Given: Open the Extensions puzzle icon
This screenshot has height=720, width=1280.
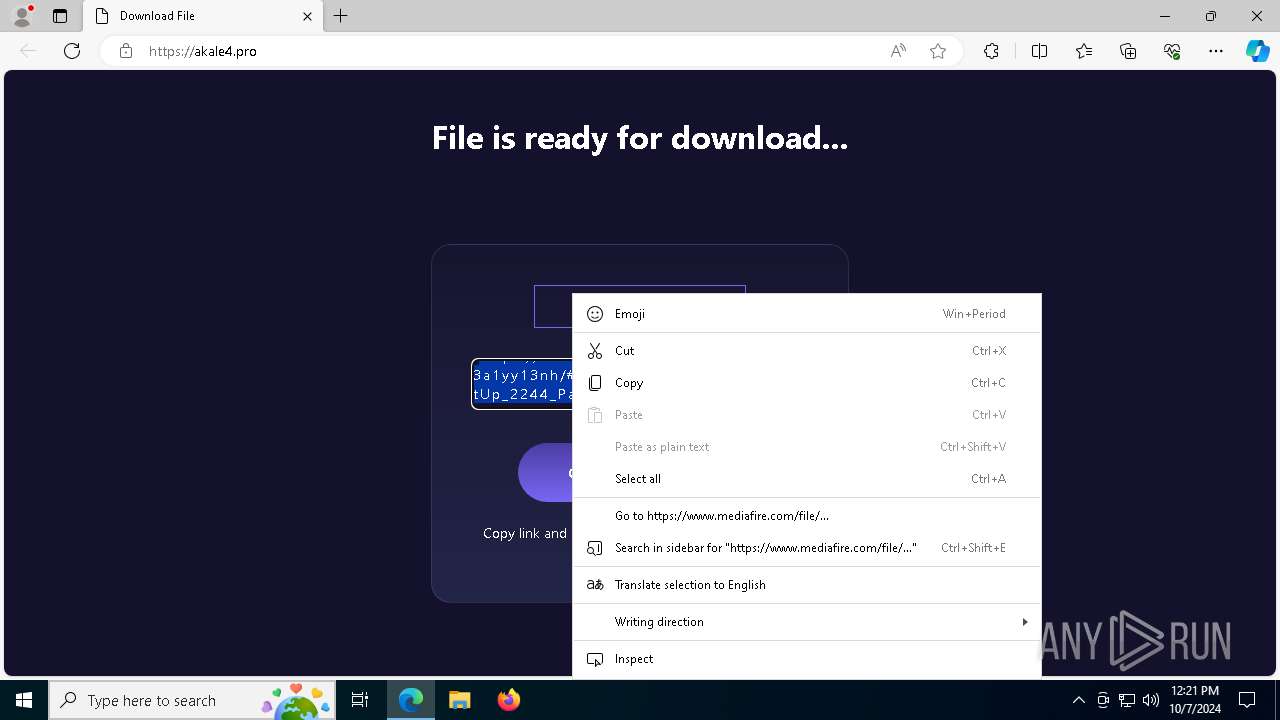Looking at the screenshot, I should [x=991, y=51].
